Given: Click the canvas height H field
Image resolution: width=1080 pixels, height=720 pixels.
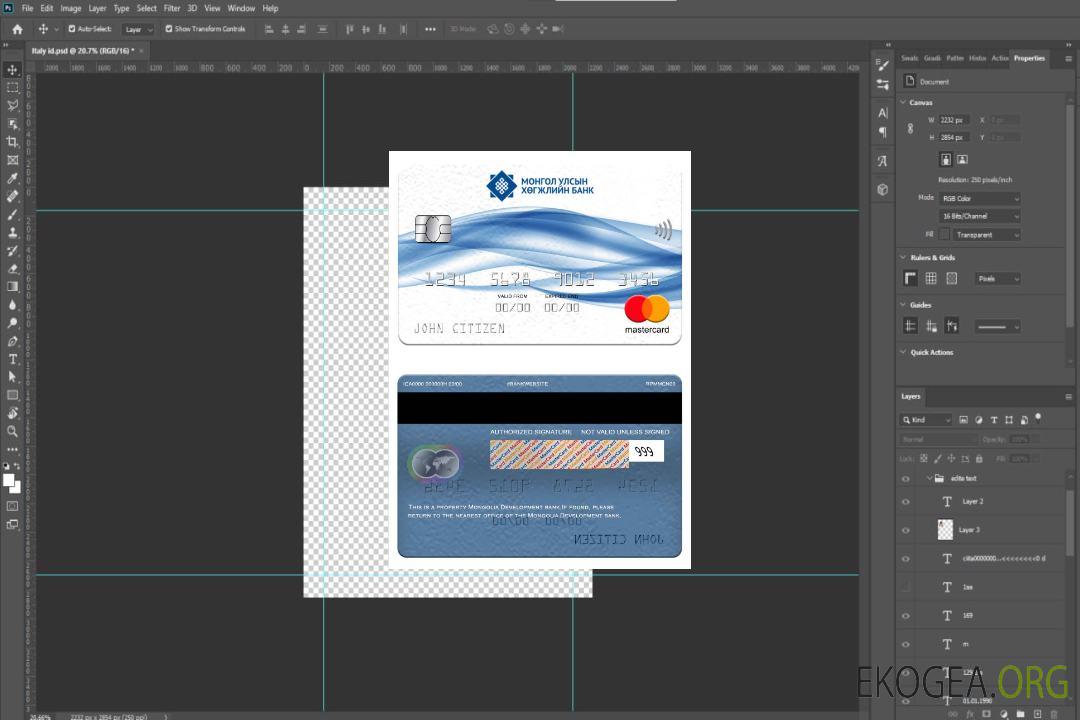Looking at the screenshot, I should coord(954,138).
